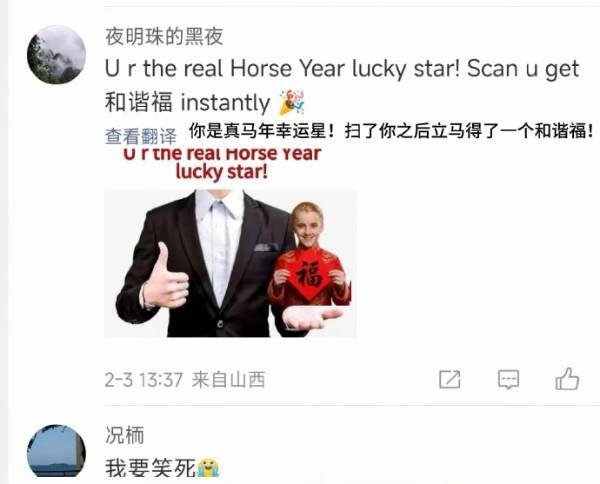Click the 和谐福 text in the comment

pos(139,103)
